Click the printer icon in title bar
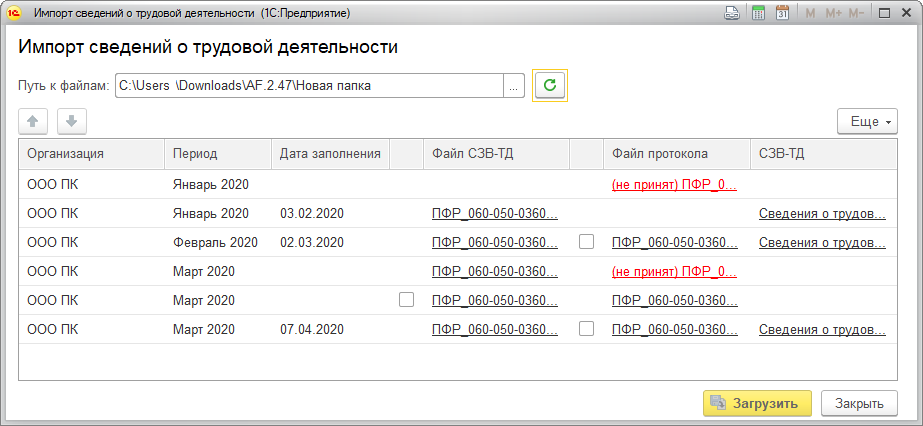 click(732, 13)
